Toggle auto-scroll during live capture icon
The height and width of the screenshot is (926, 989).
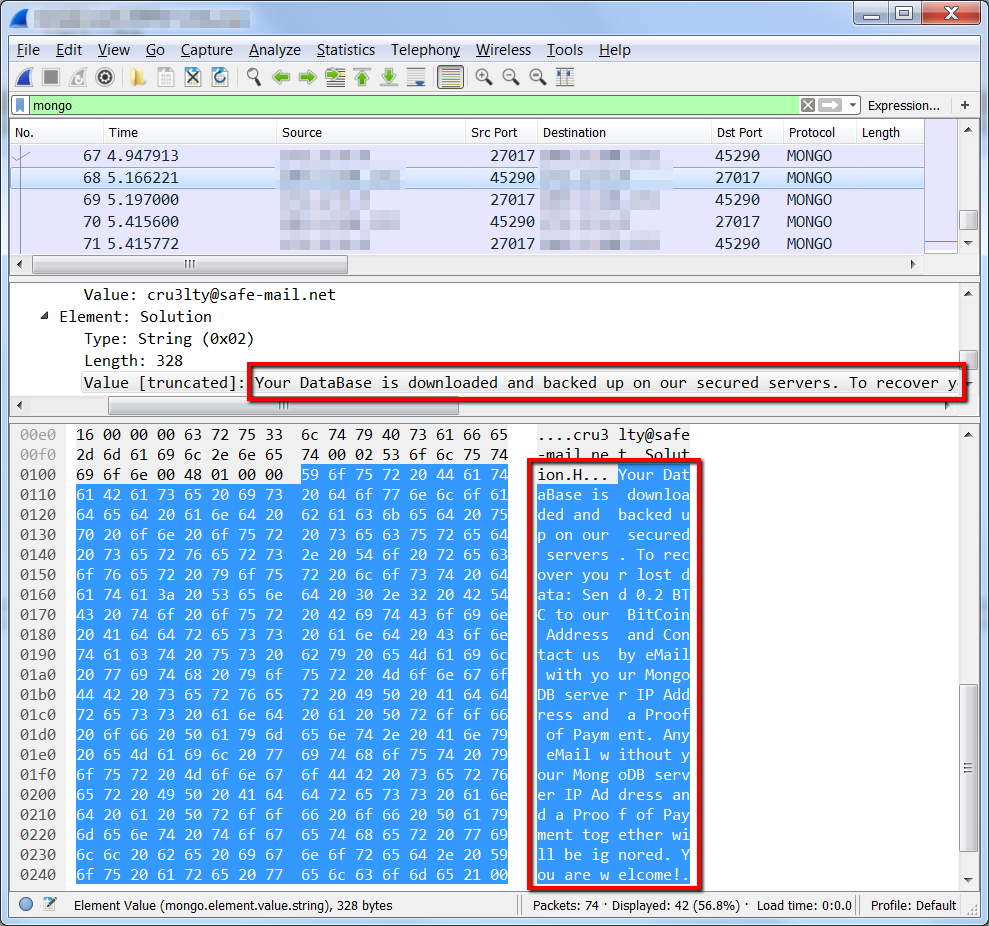(x=416, y=78)
